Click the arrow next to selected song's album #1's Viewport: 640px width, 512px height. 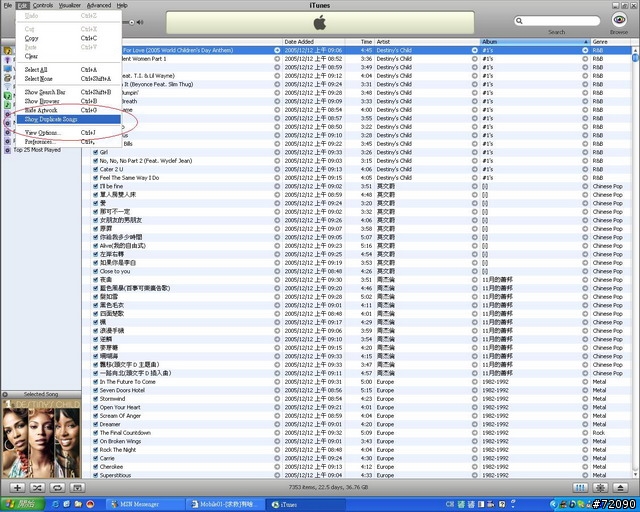coord(585,50)
